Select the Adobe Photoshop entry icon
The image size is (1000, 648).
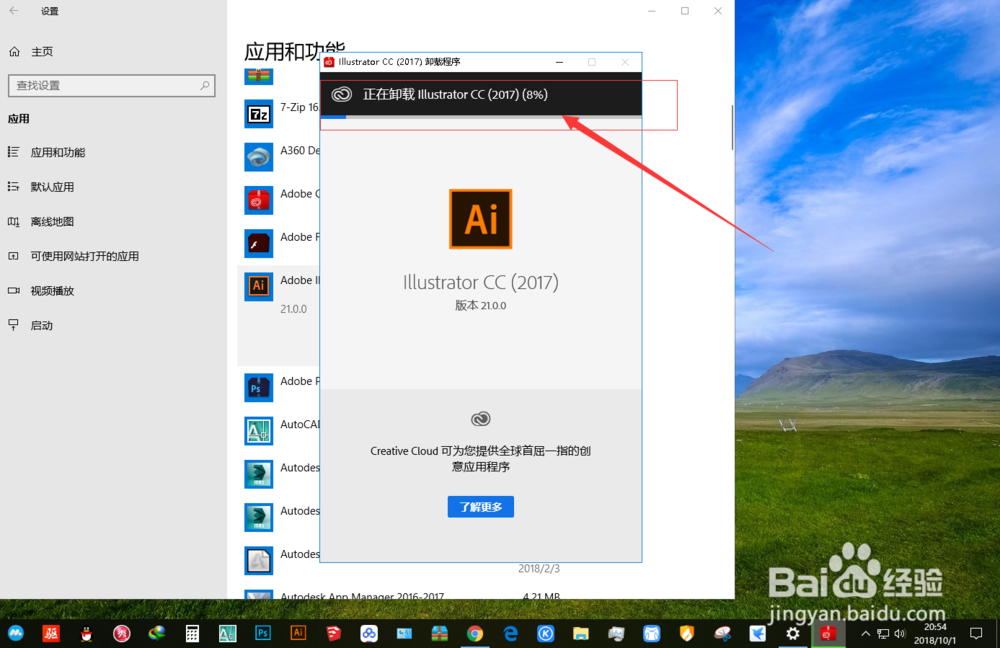coord(258,387)
